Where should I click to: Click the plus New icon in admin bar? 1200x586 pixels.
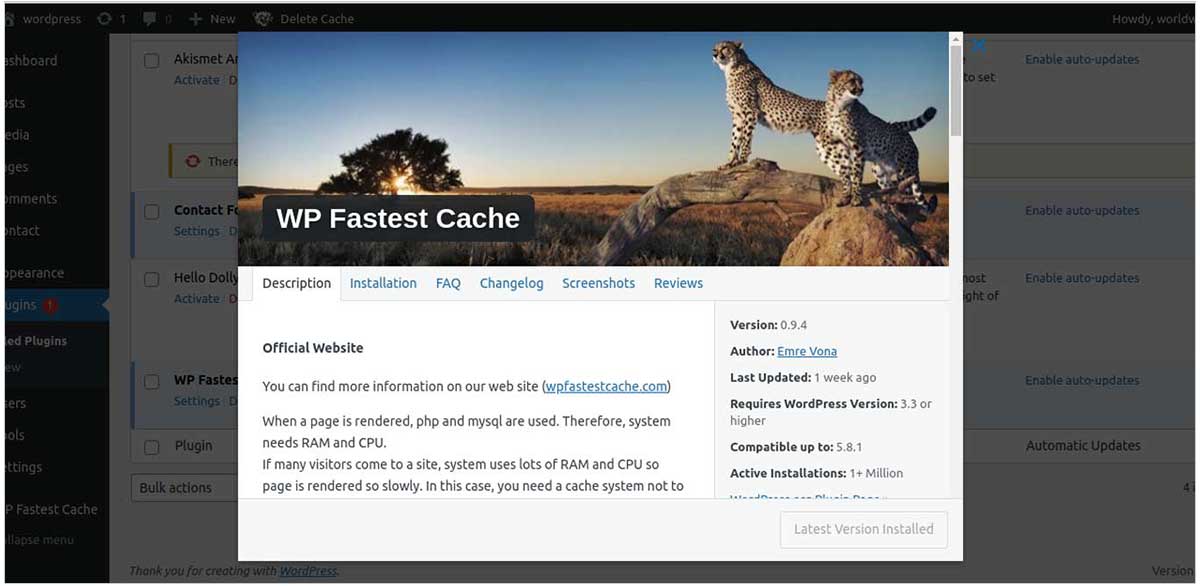pos(195,18)
